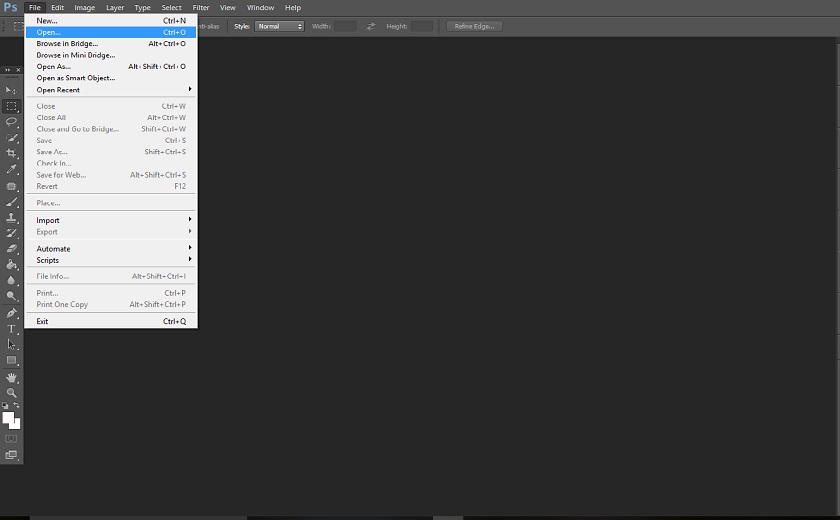Image resolution: width=840 pixels, height=520 pixels.
Task: Click the Refine Edge button
Action: [474, 26]
